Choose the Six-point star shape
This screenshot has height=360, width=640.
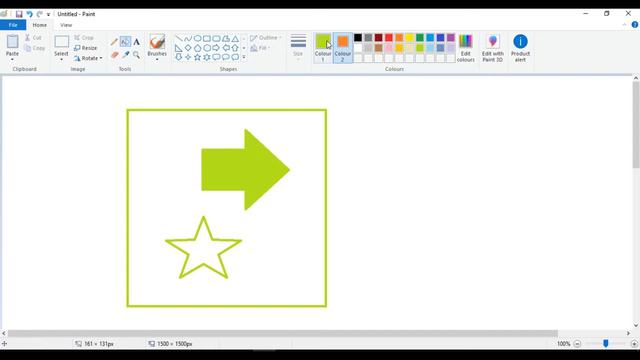tap(207, 58)
